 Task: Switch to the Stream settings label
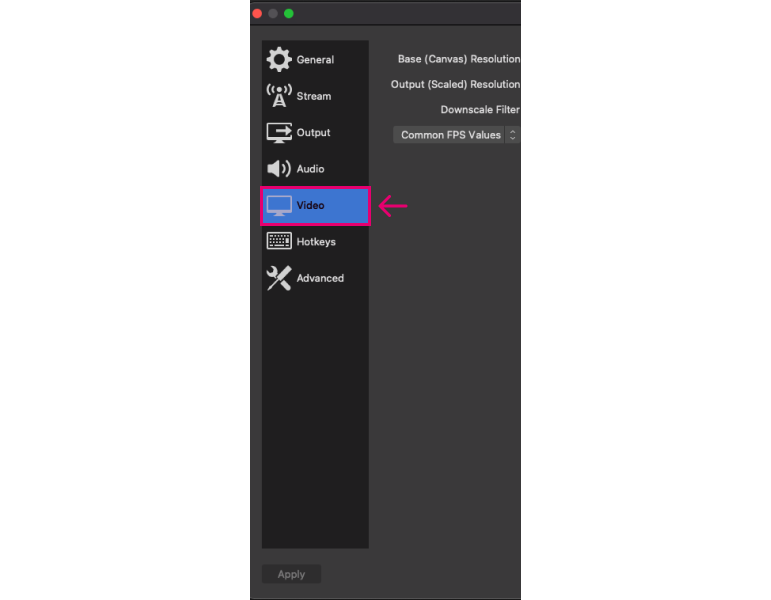tap(314, 96)
